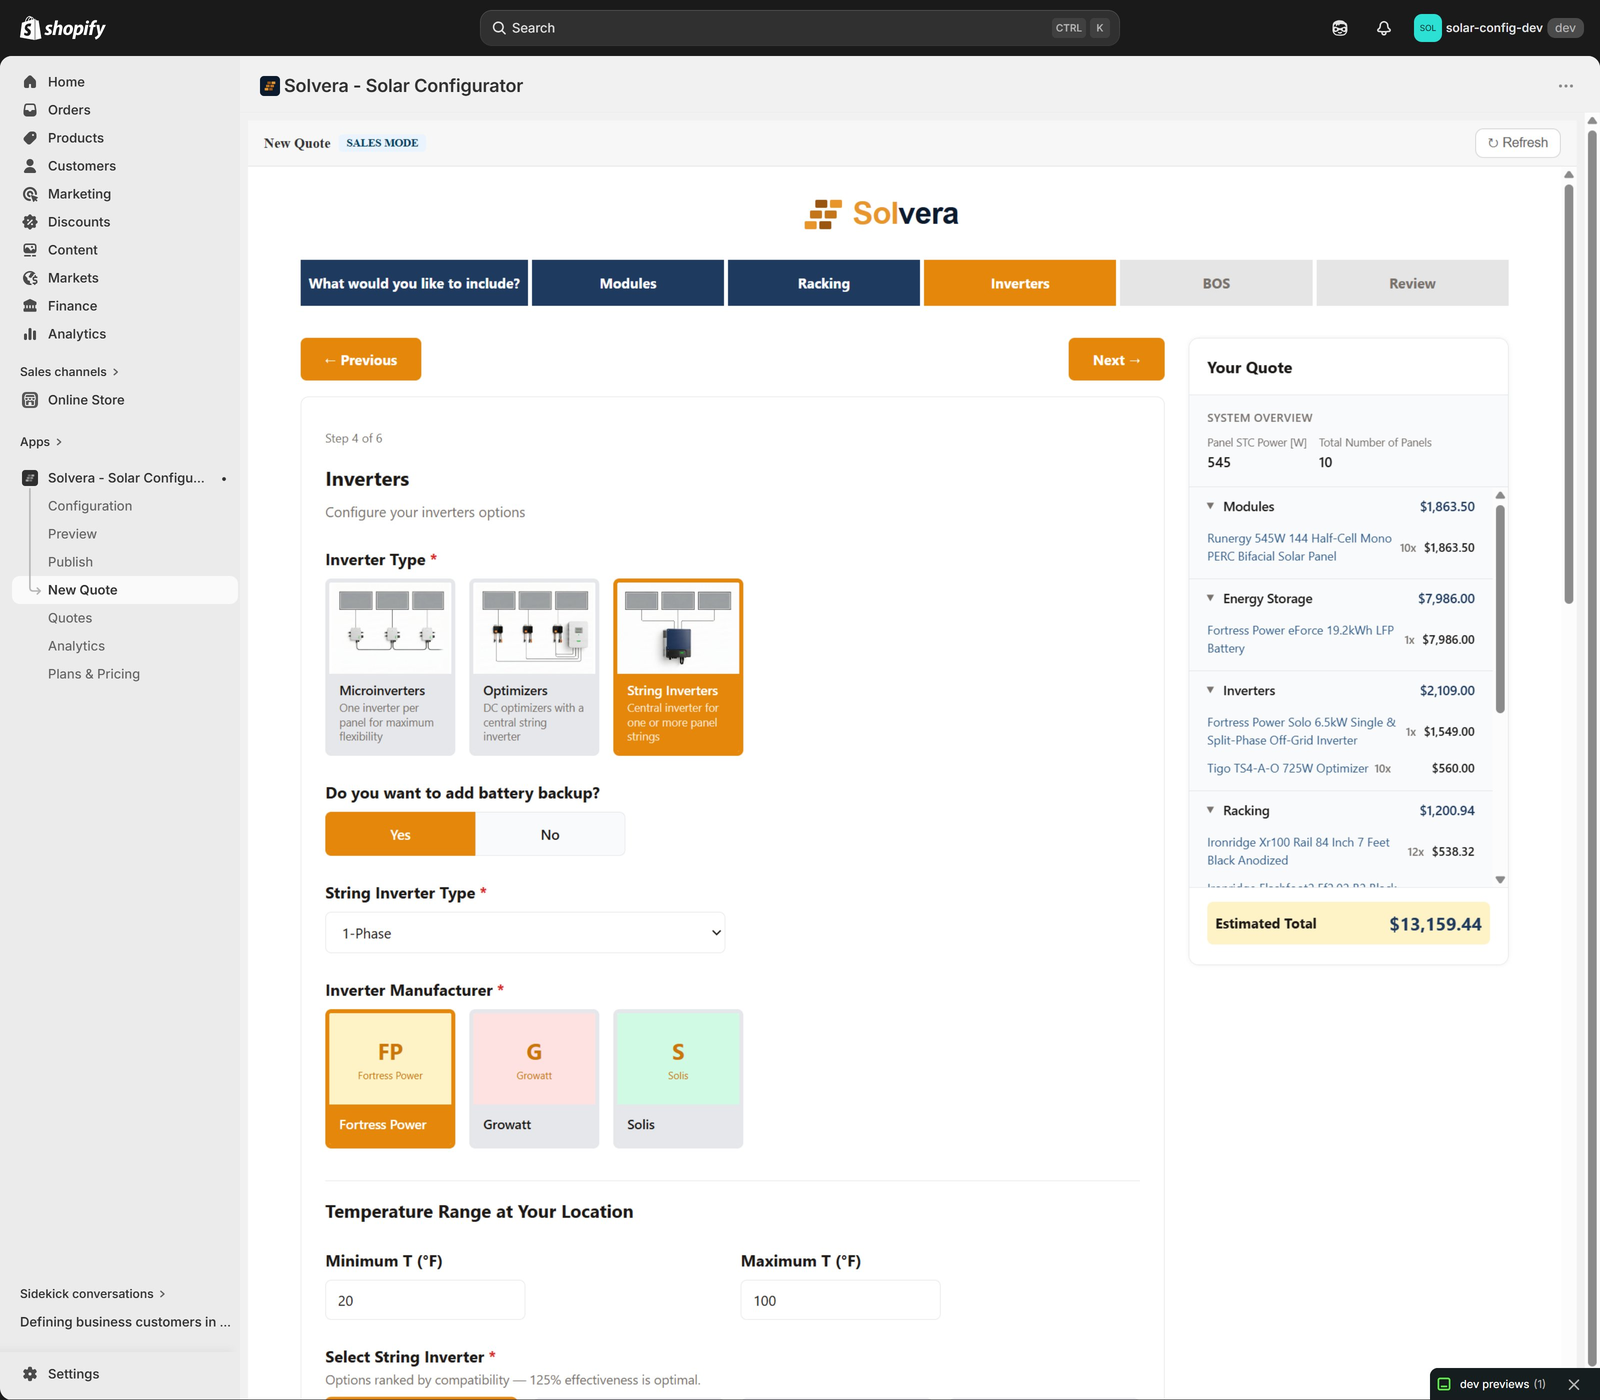Click the Settings gear icon
Image resolution: width=1600 pixels, height=1400 pixels.
(30, 1374)
